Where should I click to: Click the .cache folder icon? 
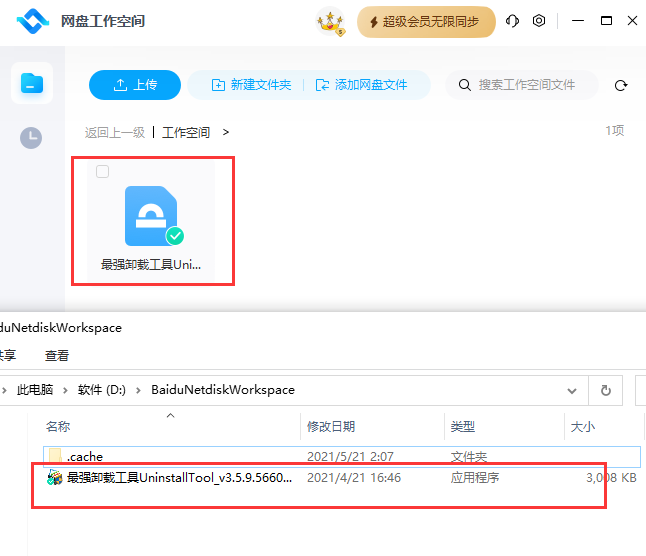pyautogui.click(x=55, y=456)
